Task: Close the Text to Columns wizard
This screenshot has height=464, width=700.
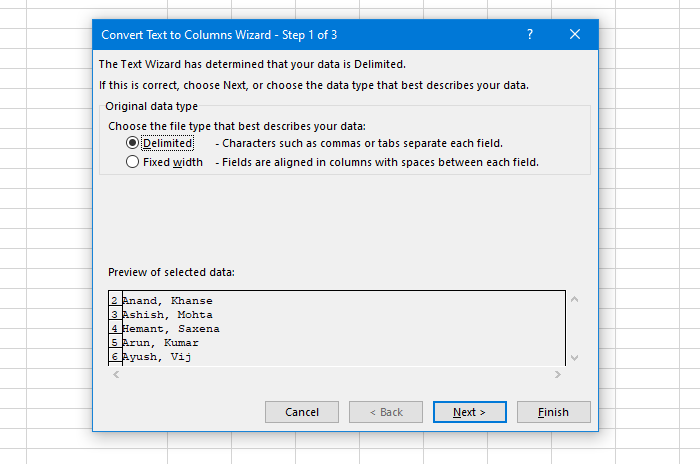Action: [x=575, y=34]
